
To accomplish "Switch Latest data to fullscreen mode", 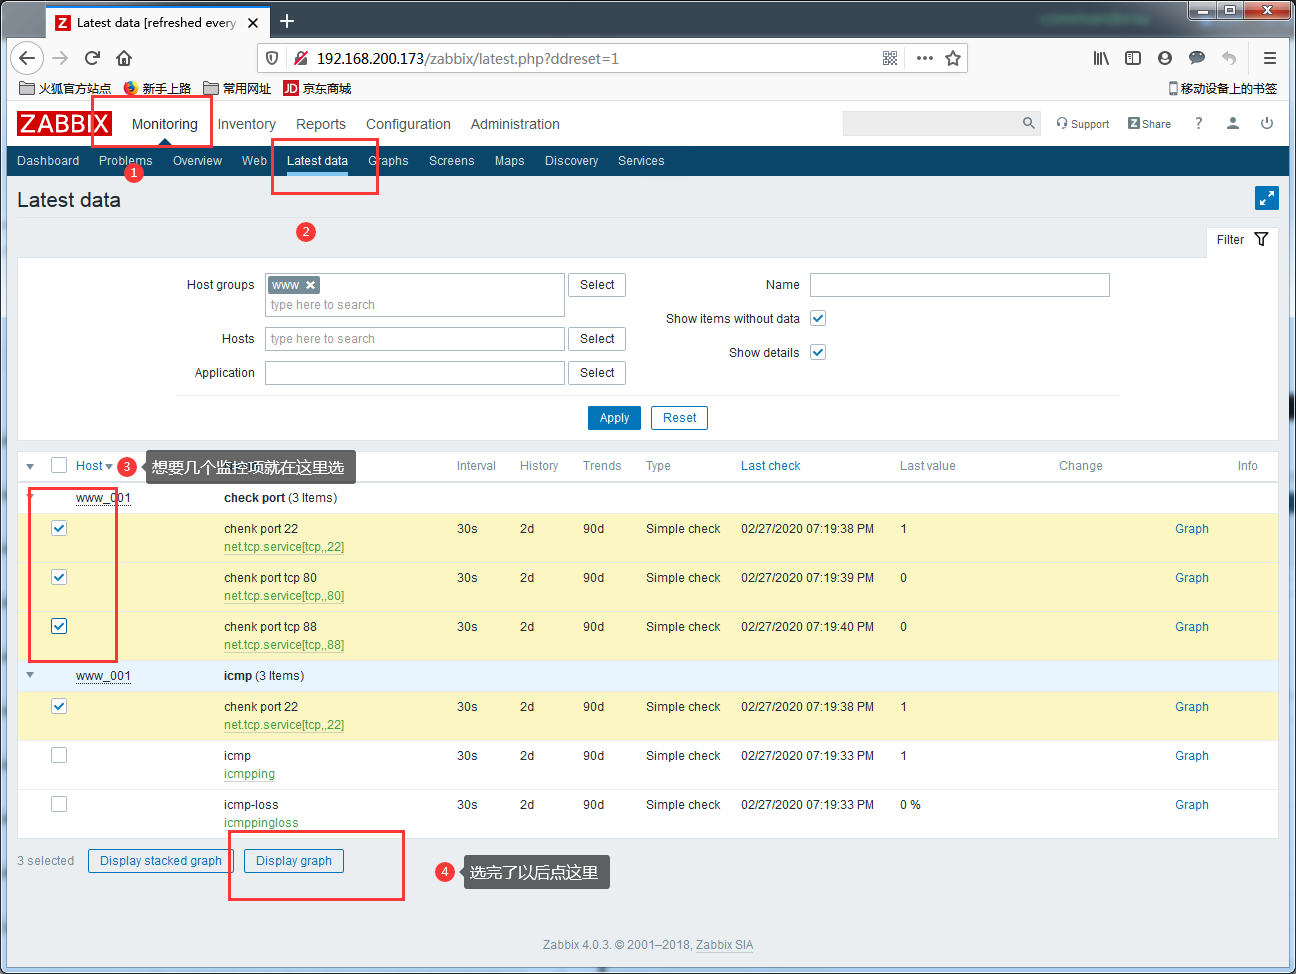I will tap(1267, 198).
